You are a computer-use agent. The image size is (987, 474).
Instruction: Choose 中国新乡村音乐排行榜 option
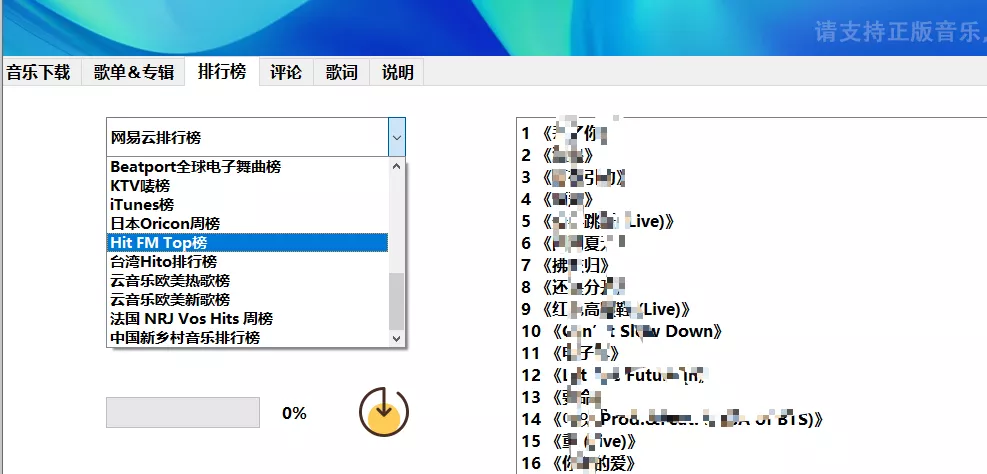click(x=247, y=337)
